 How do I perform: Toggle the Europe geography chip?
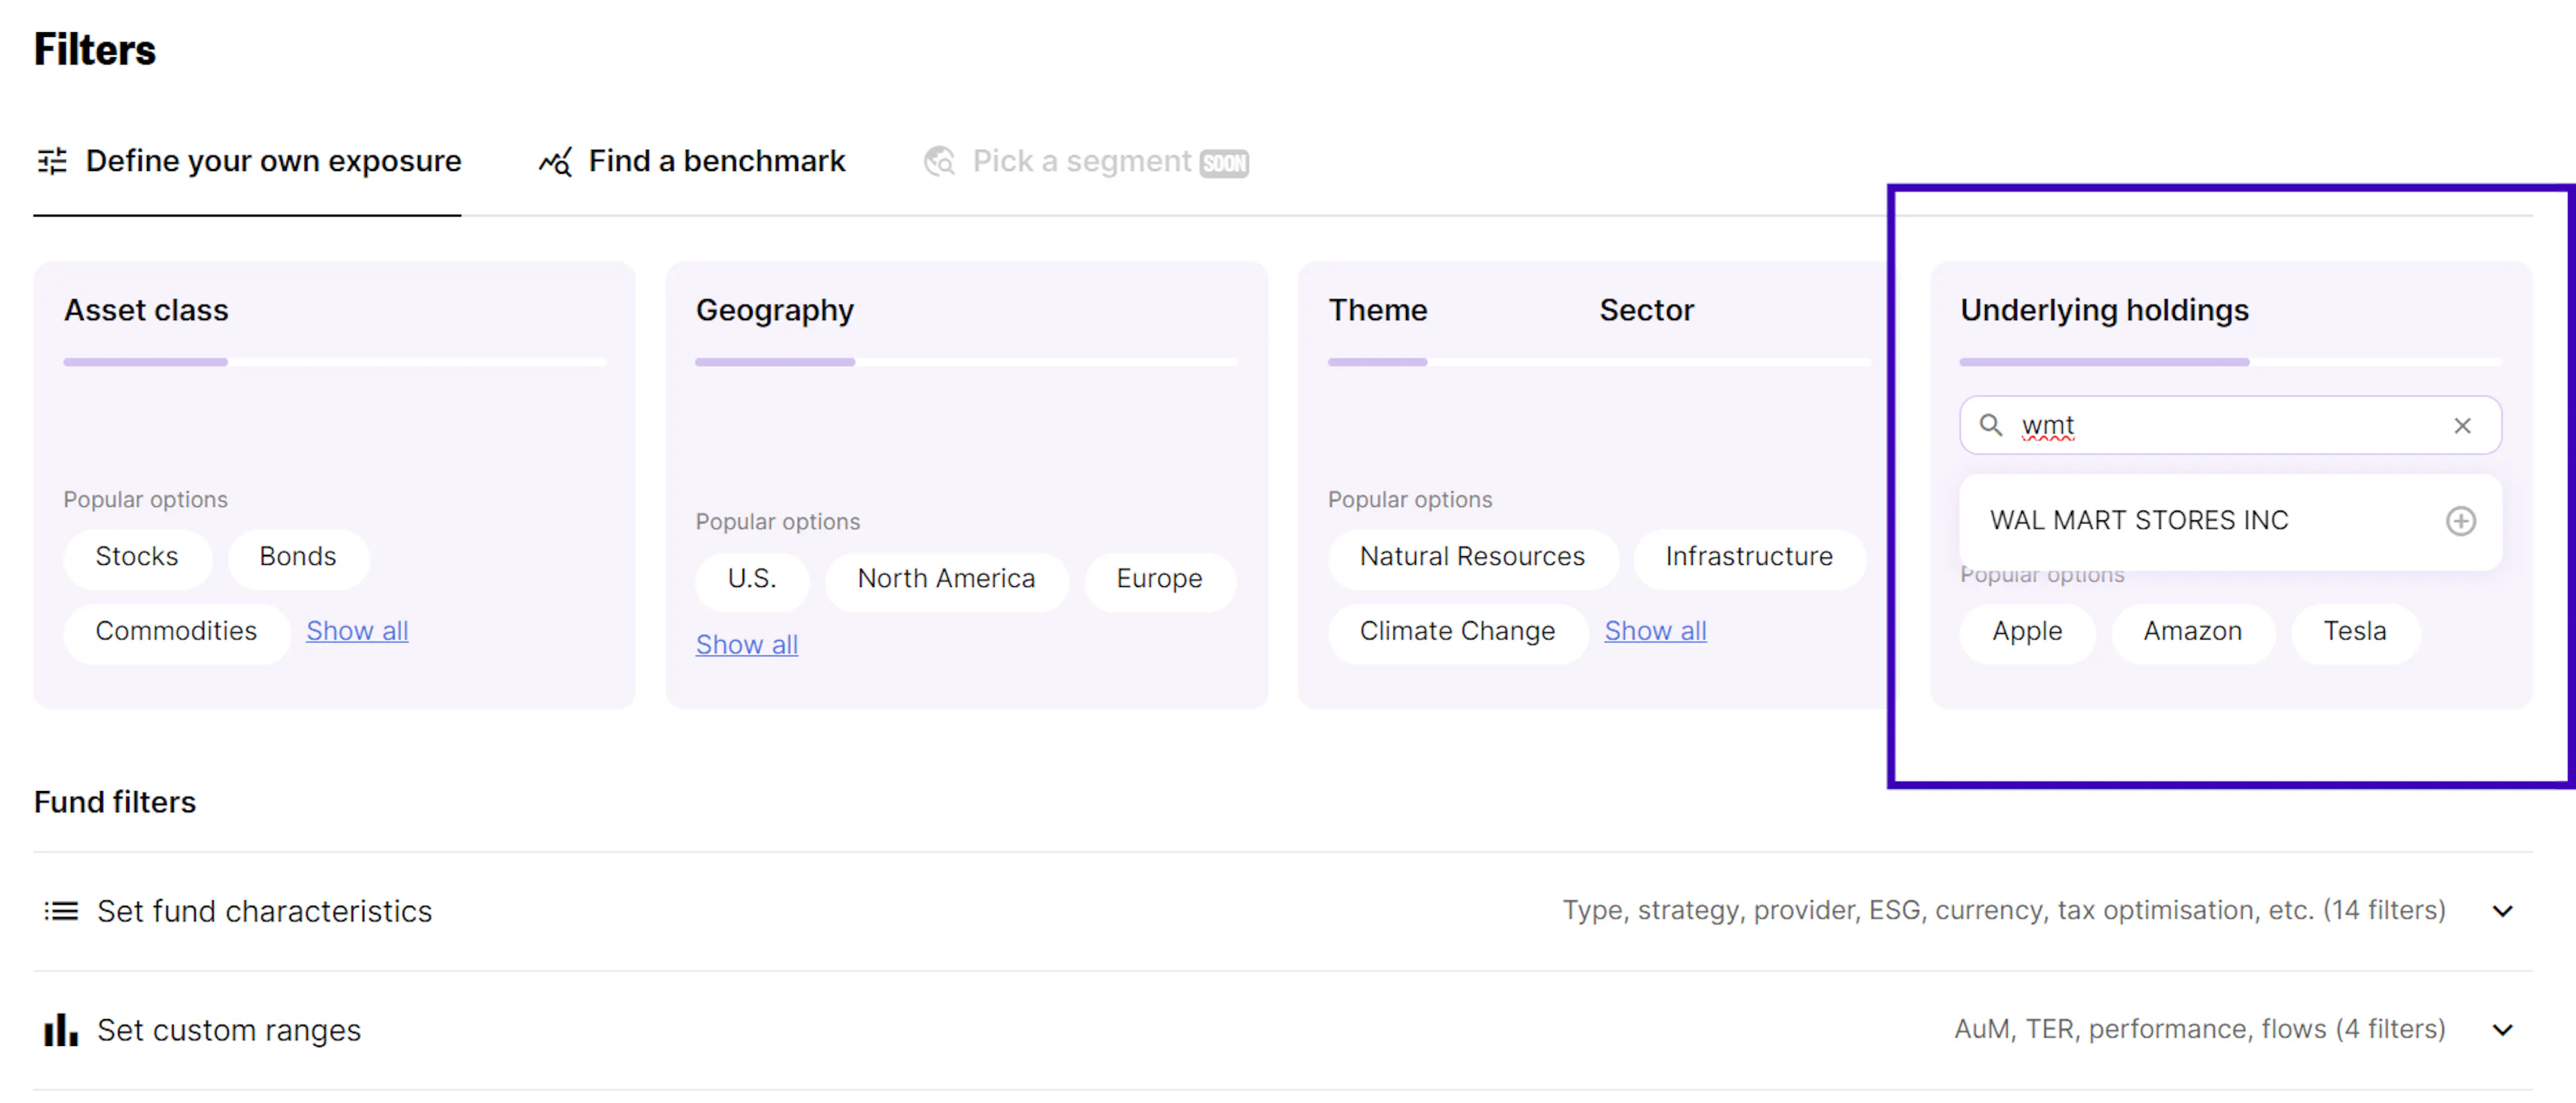1159,579
